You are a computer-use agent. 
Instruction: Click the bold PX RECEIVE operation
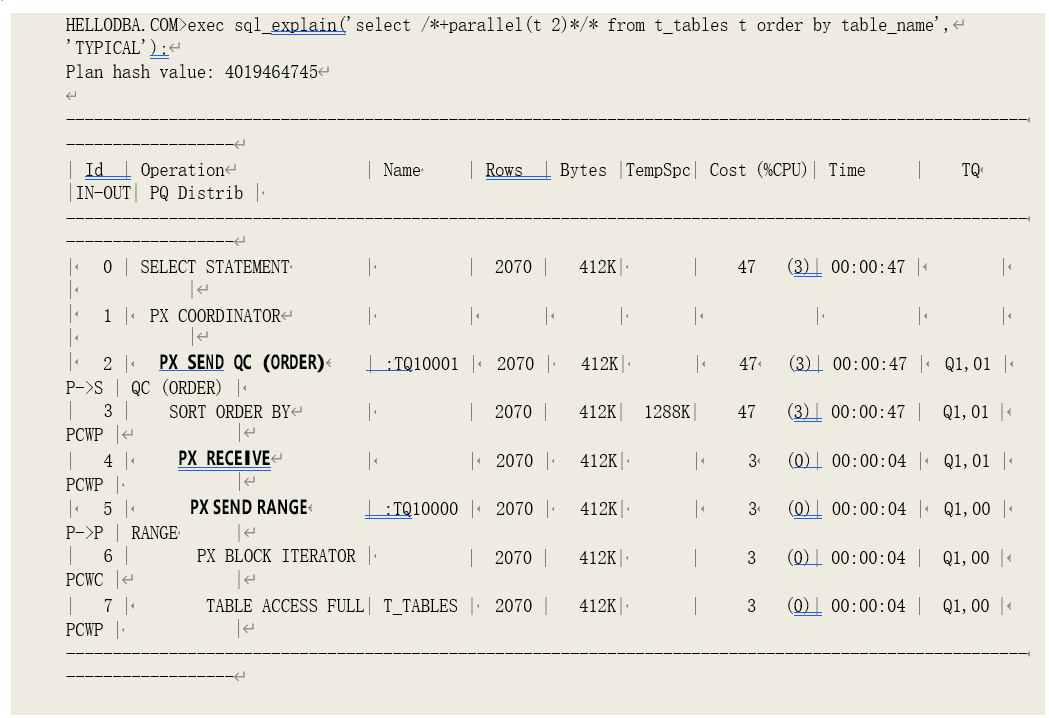[x=224, y=459]
